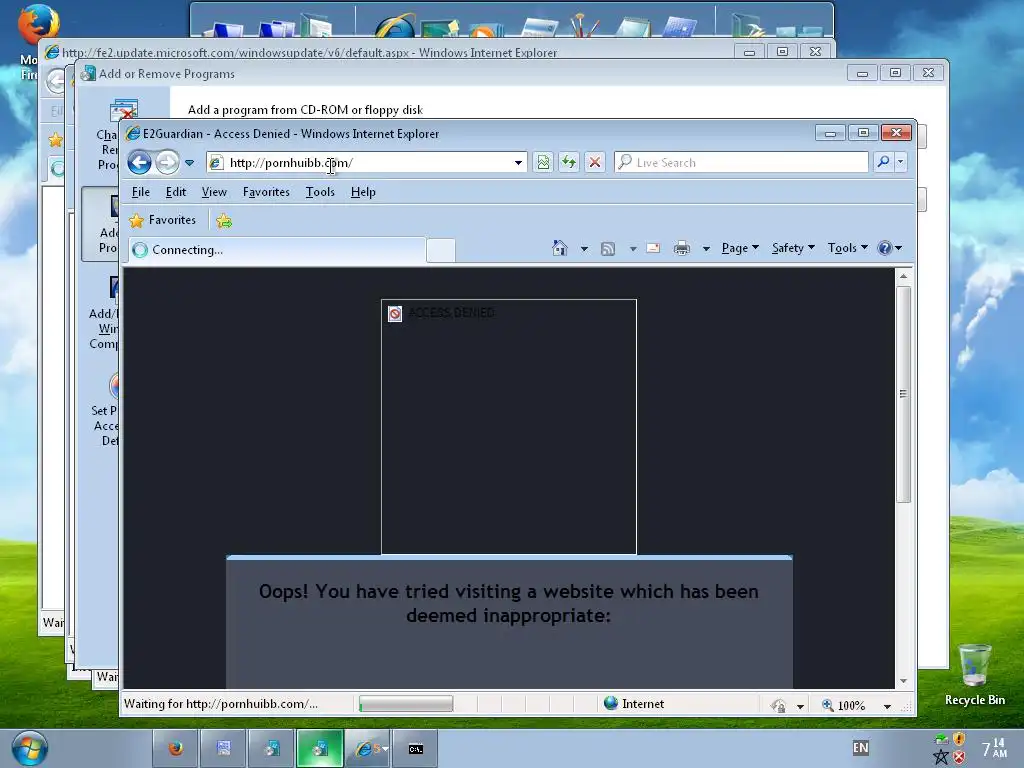The image size is (1024, 768).
Task: Click the 'Oops! You have tried visiting' message
Action: coord(509,603)
